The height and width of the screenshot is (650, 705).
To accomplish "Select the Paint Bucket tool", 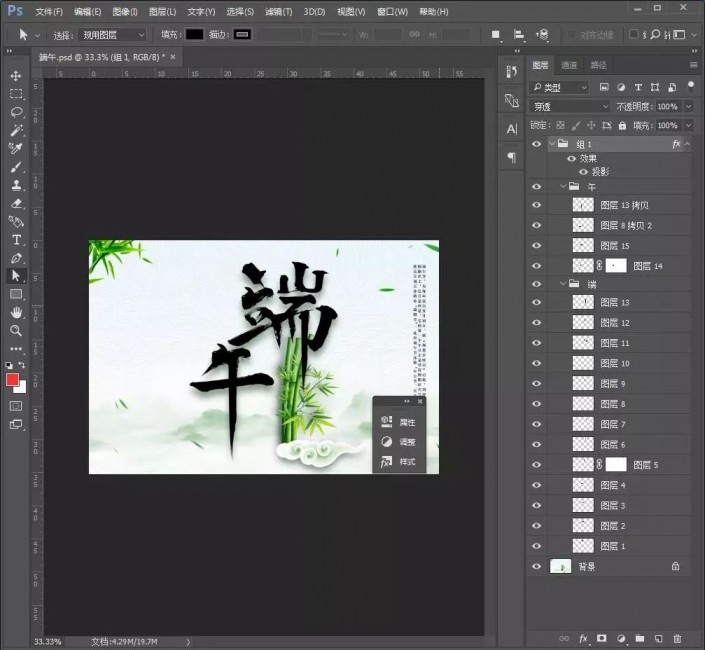I will point(16,221).
